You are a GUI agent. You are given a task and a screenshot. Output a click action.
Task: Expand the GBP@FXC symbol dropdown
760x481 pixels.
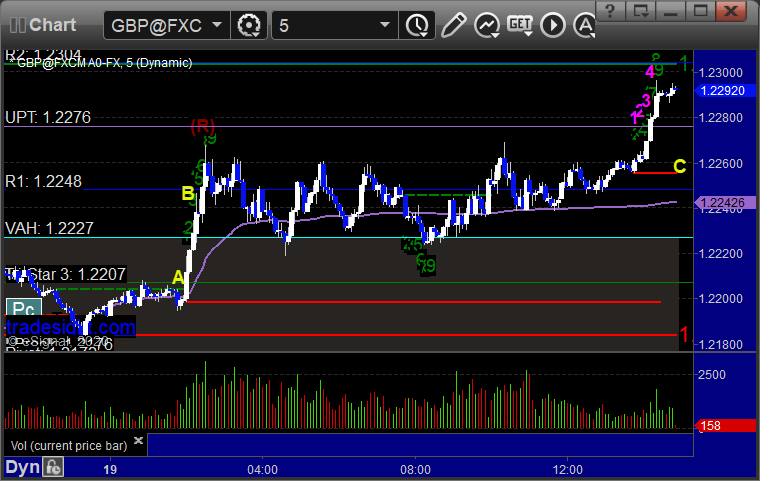click(x=217, y=24)
